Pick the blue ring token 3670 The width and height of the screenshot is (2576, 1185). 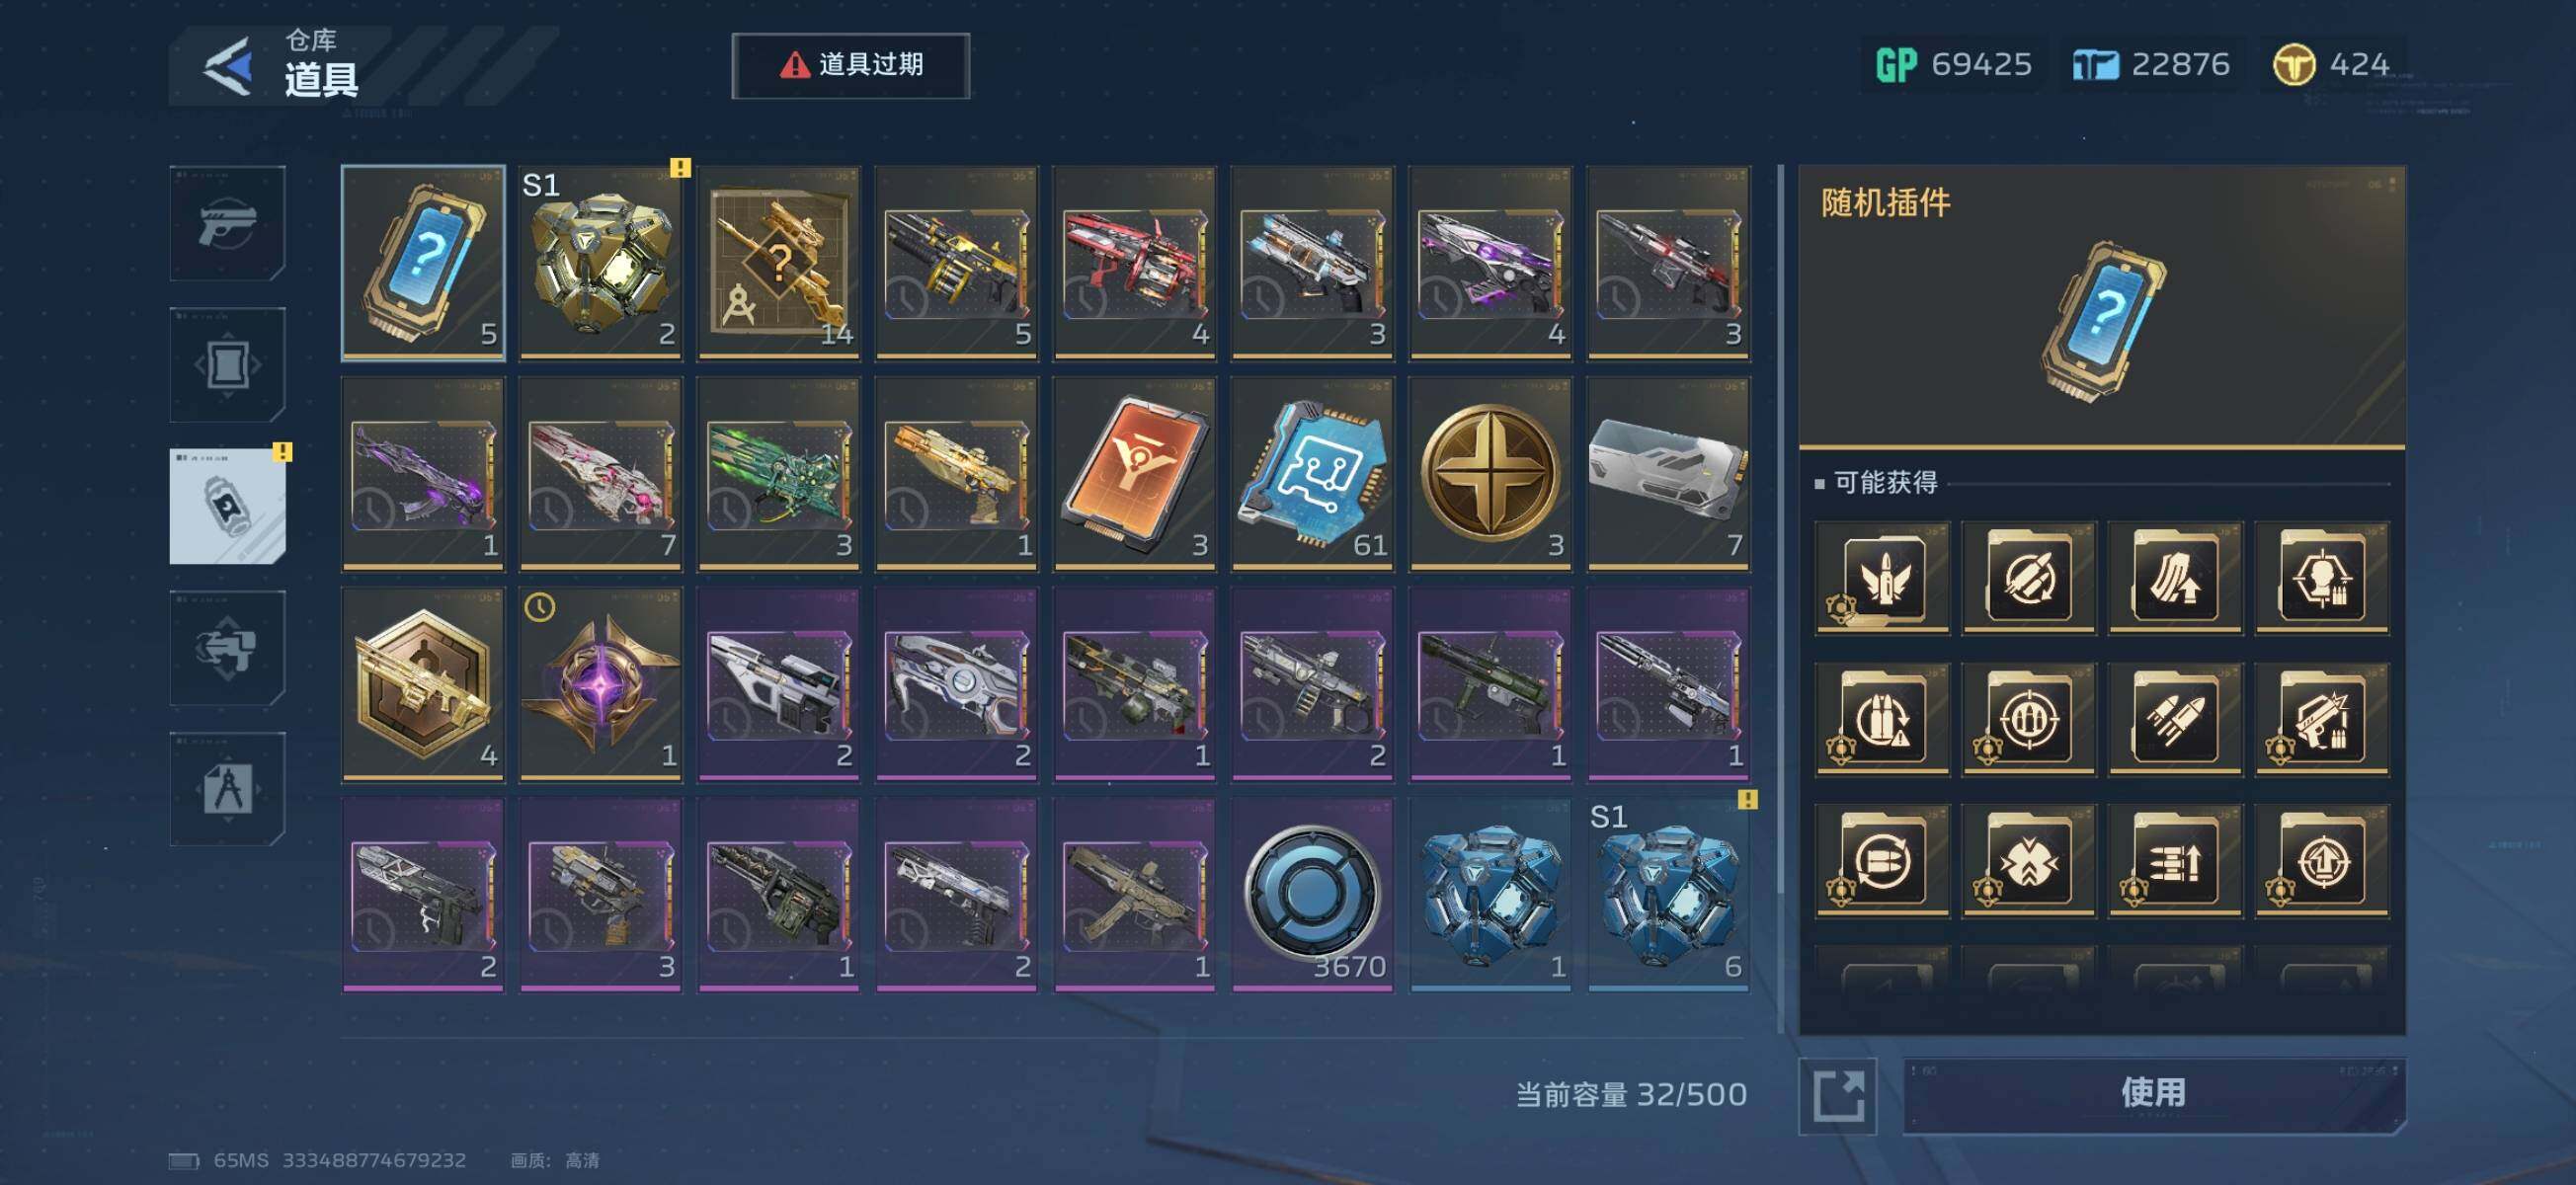pyautogui.click(x=1312, y=894)
